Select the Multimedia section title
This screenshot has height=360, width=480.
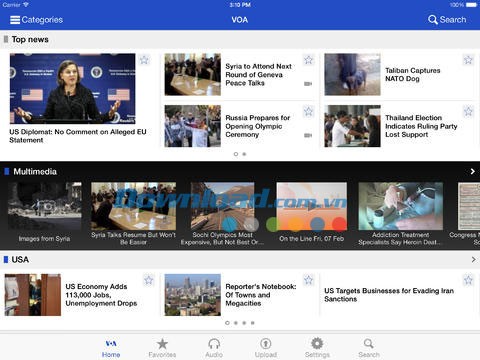click(35, 172)
